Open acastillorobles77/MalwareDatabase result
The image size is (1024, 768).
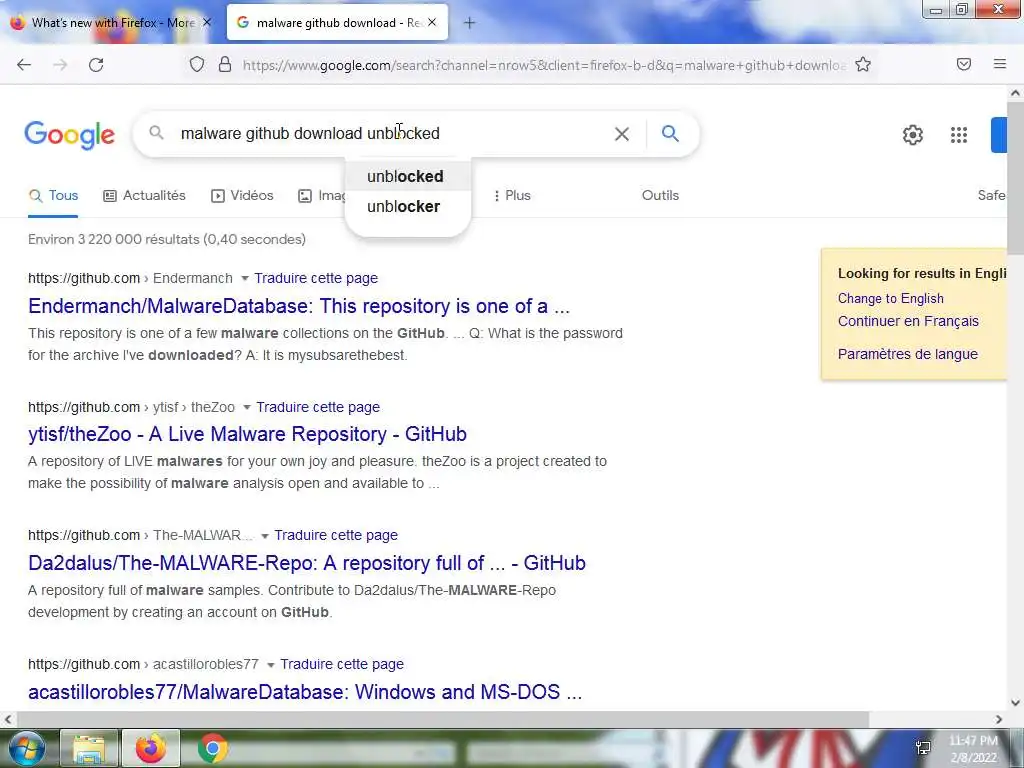[x=305, y=692]
